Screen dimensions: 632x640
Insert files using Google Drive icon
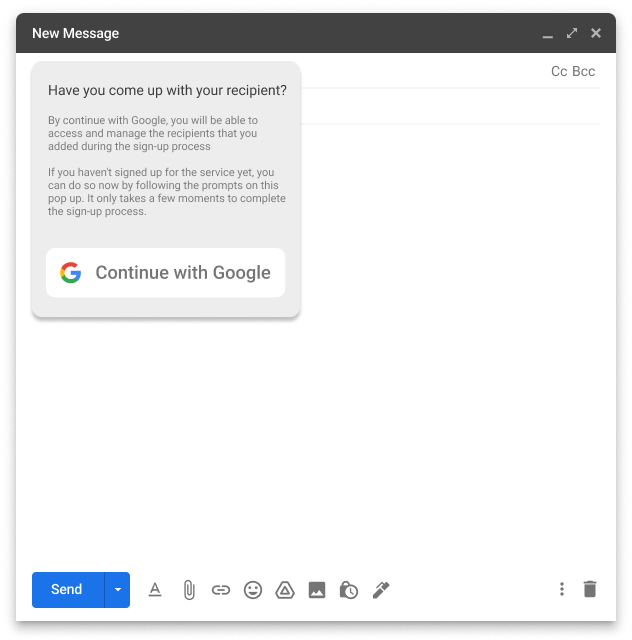[285, 590]
